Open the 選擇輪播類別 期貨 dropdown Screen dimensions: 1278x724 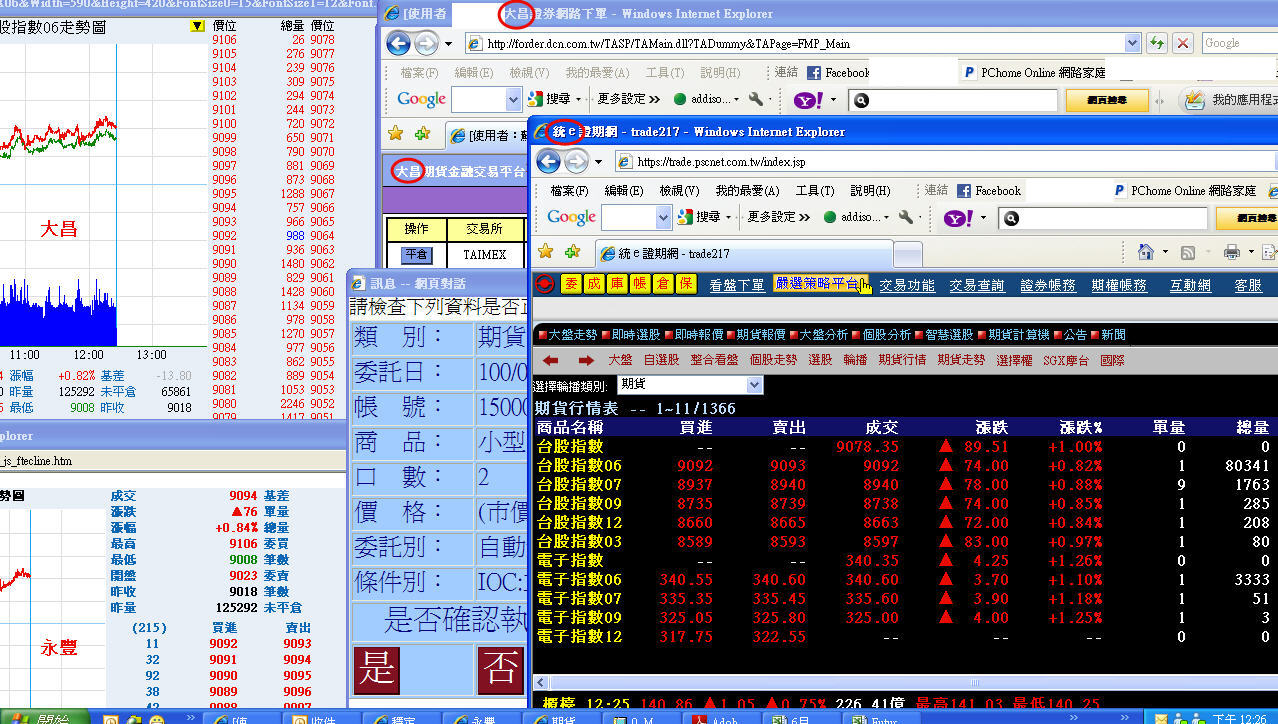(755, 385)
